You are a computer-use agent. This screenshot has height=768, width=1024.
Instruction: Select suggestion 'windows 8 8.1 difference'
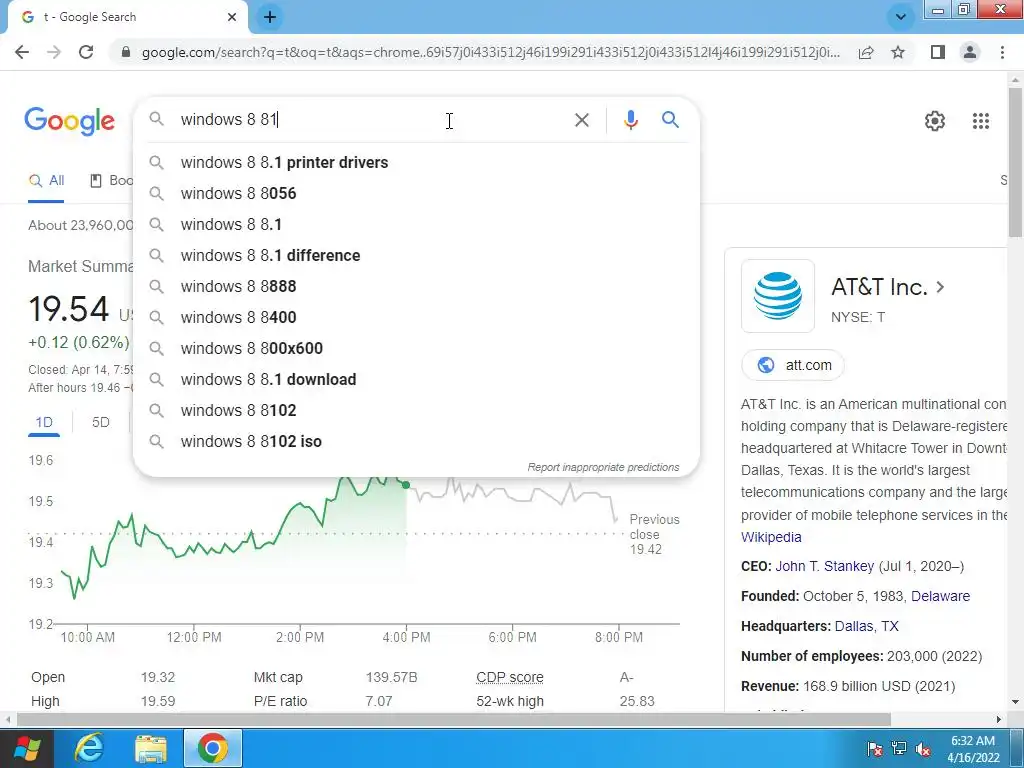point(416,255)
